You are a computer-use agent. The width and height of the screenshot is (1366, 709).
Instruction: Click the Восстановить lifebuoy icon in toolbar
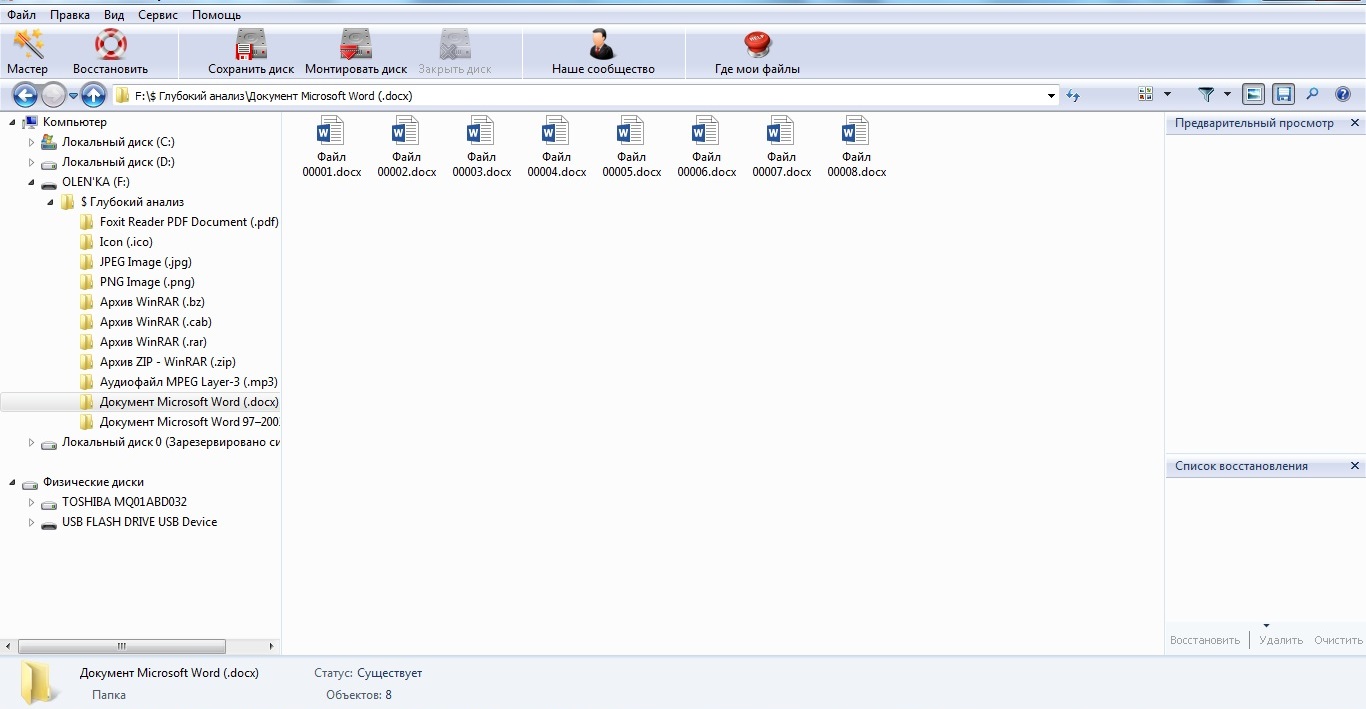click(x=110, y=53)
